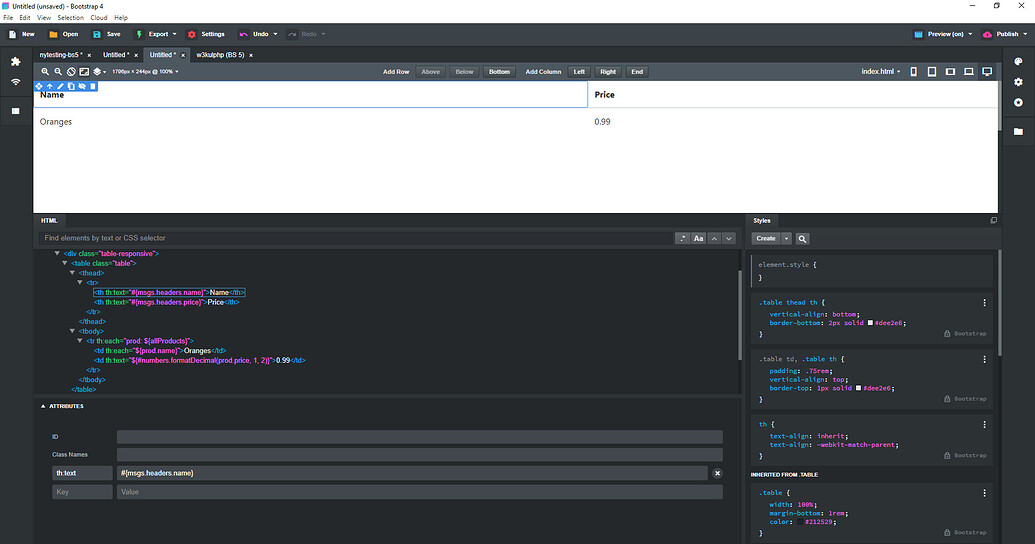Viewport: 1035px width, 544px height.
Task: Duplicate the selected element with copy icon
Action: pyautogui.click(x=71, y=86)
